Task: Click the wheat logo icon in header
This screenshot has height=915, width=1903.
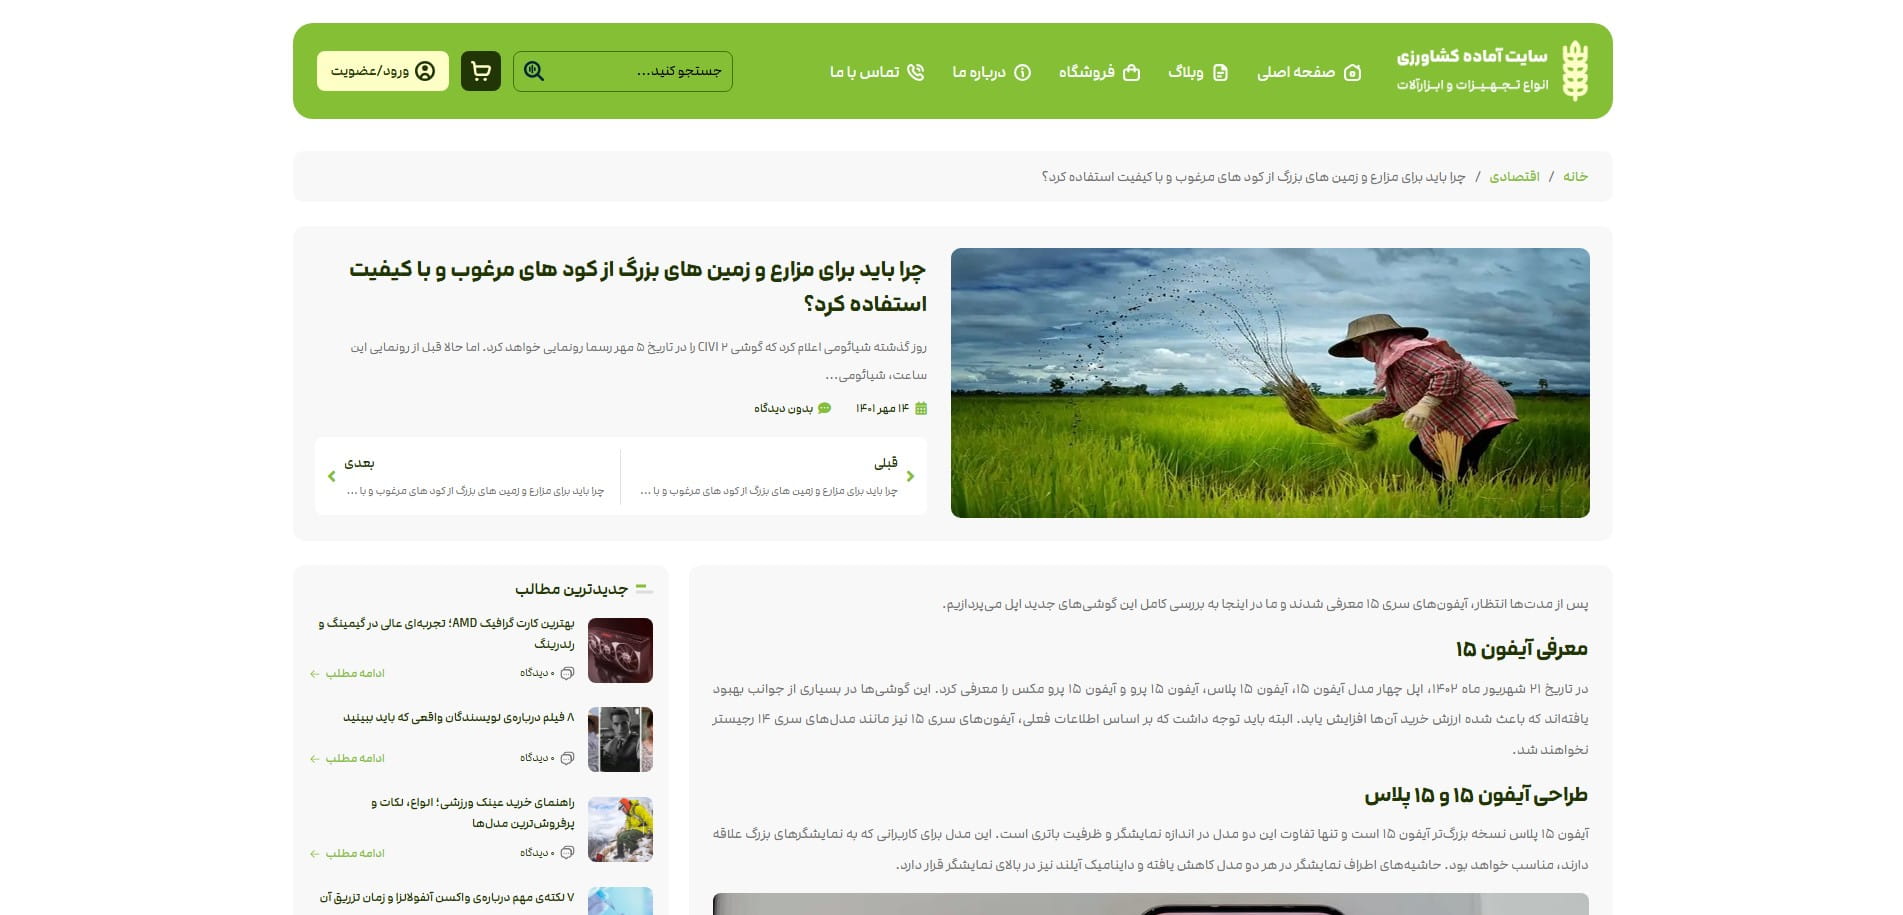Action: pos(1575,71)
